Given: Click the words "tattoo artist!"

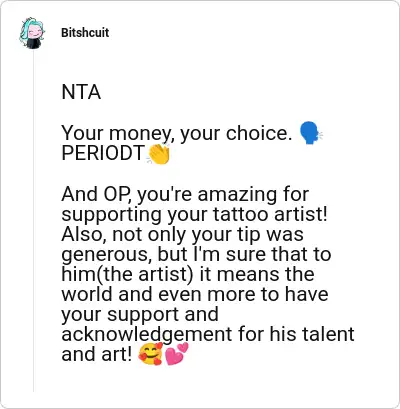Looking at the screenshot, I should (270, 214).
